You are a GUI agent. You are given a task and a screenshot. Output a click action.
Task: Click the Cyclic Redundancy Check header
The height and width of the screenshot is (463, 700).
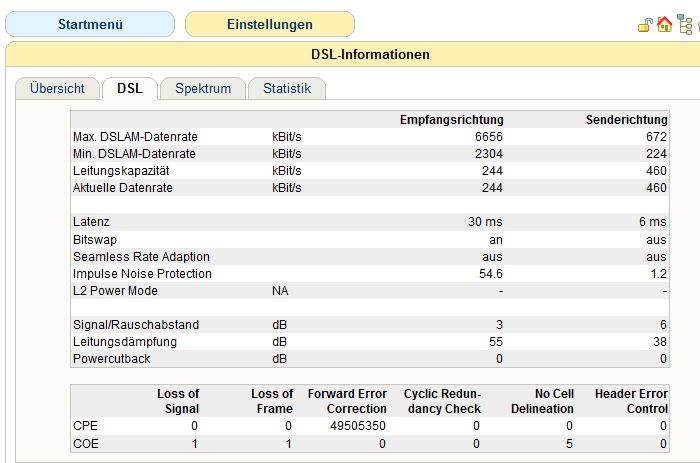click(x=442, y=401)
